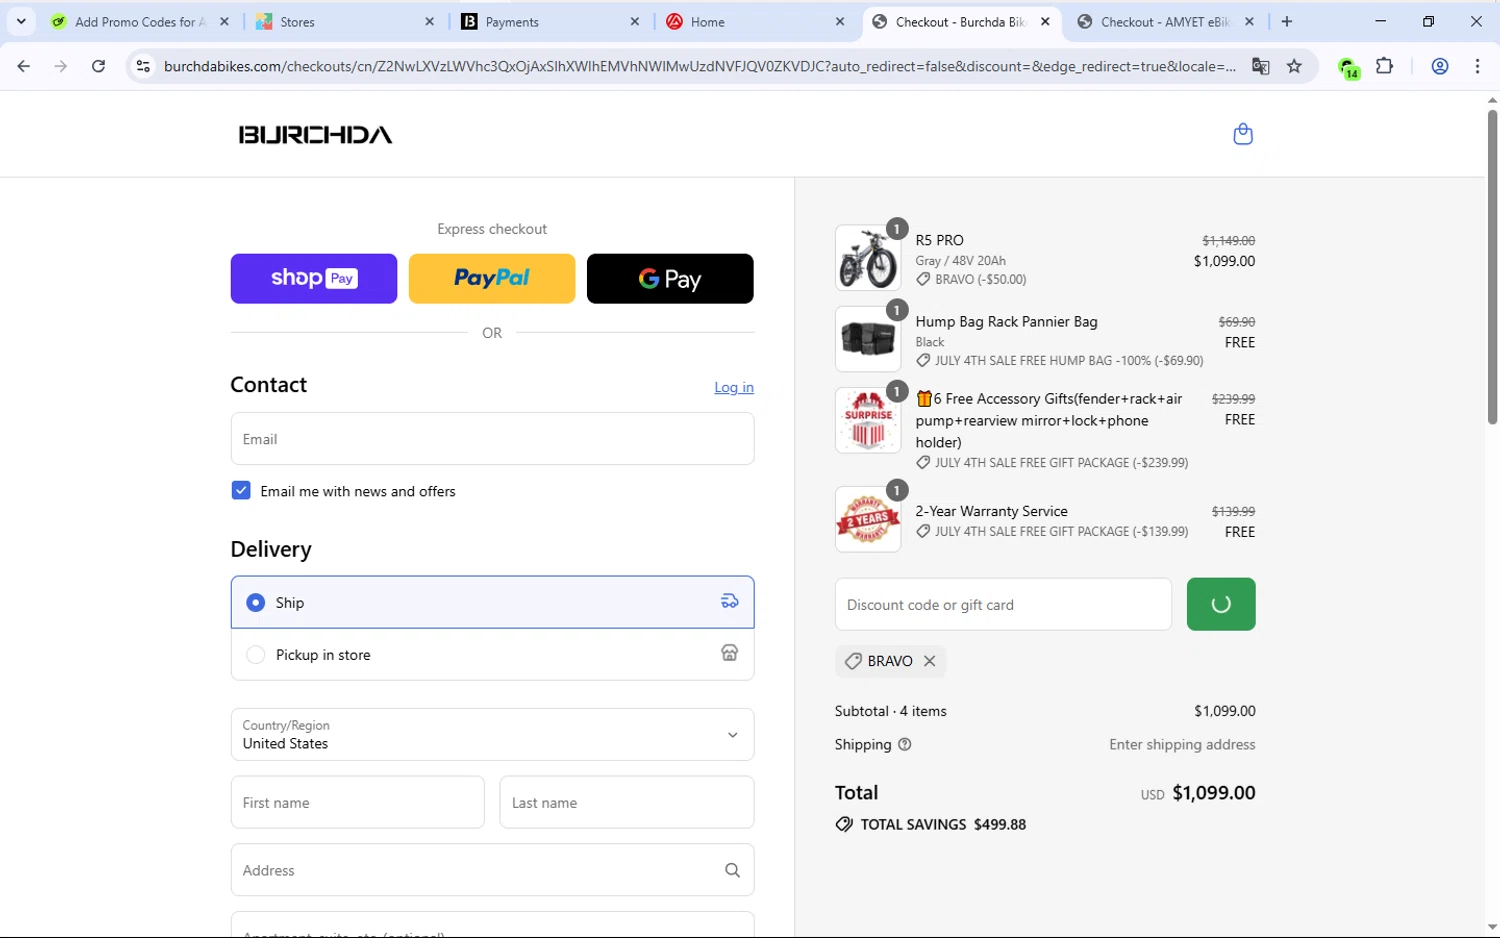Click the TOTAL SAVINGS $499.88 text

tap(943, 824)
